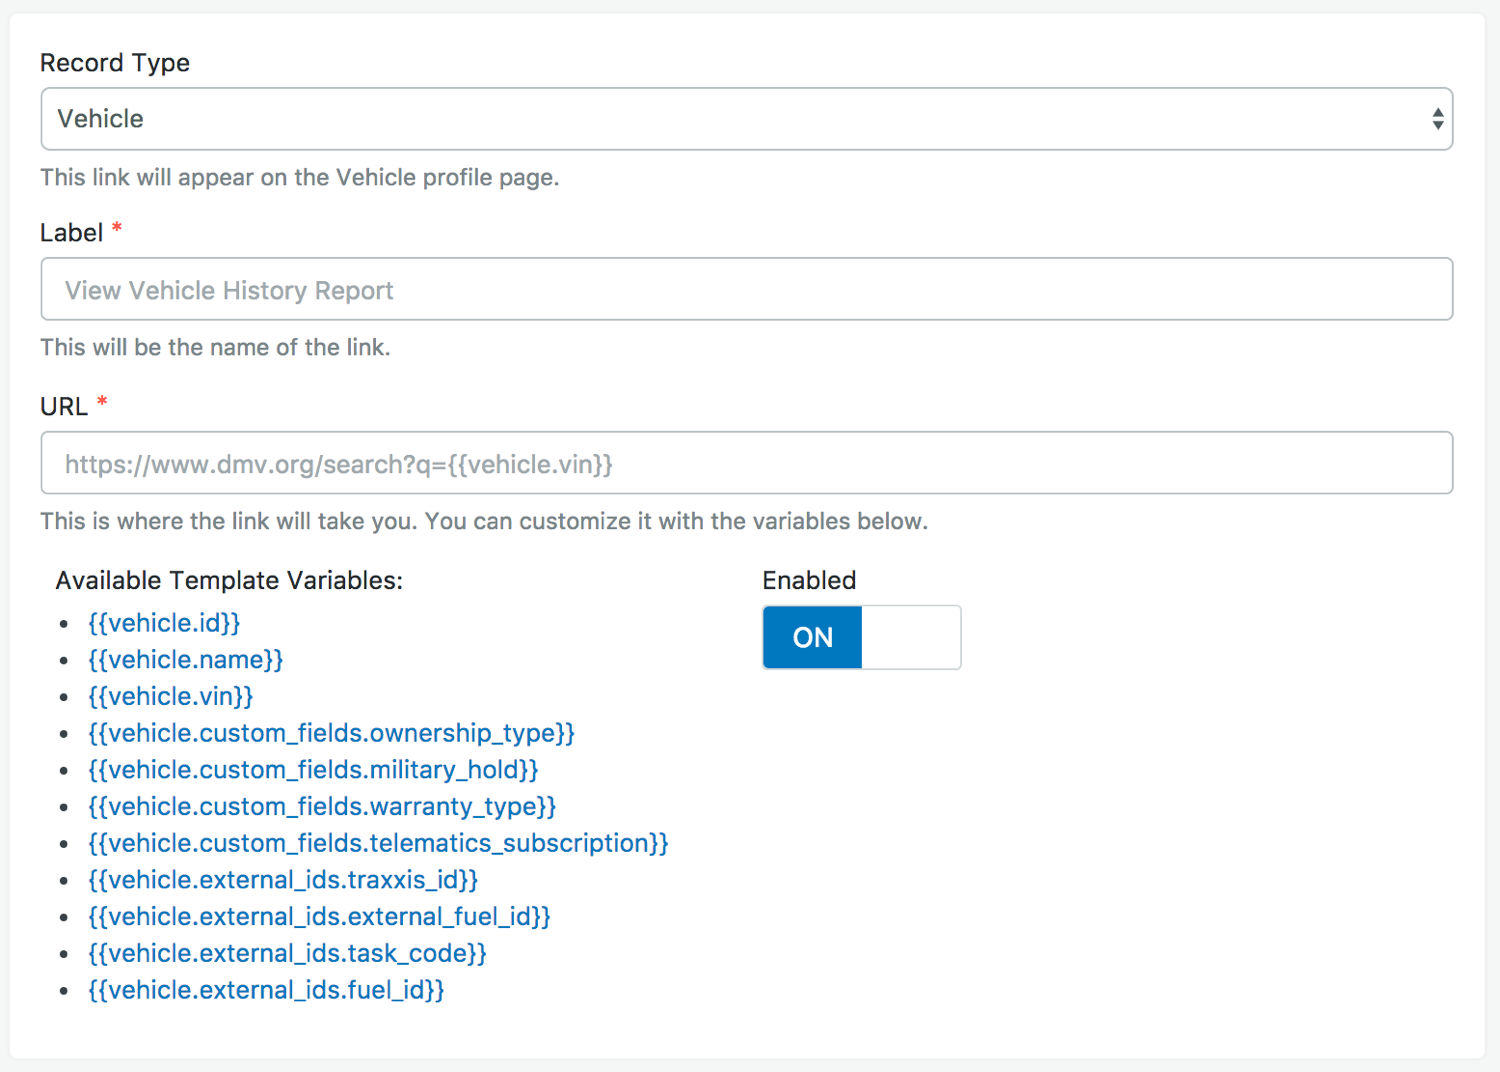Click the Enabled label text
This screenshot has width=1500, height=1072.
pyautogui.click(x=809, y=581)
